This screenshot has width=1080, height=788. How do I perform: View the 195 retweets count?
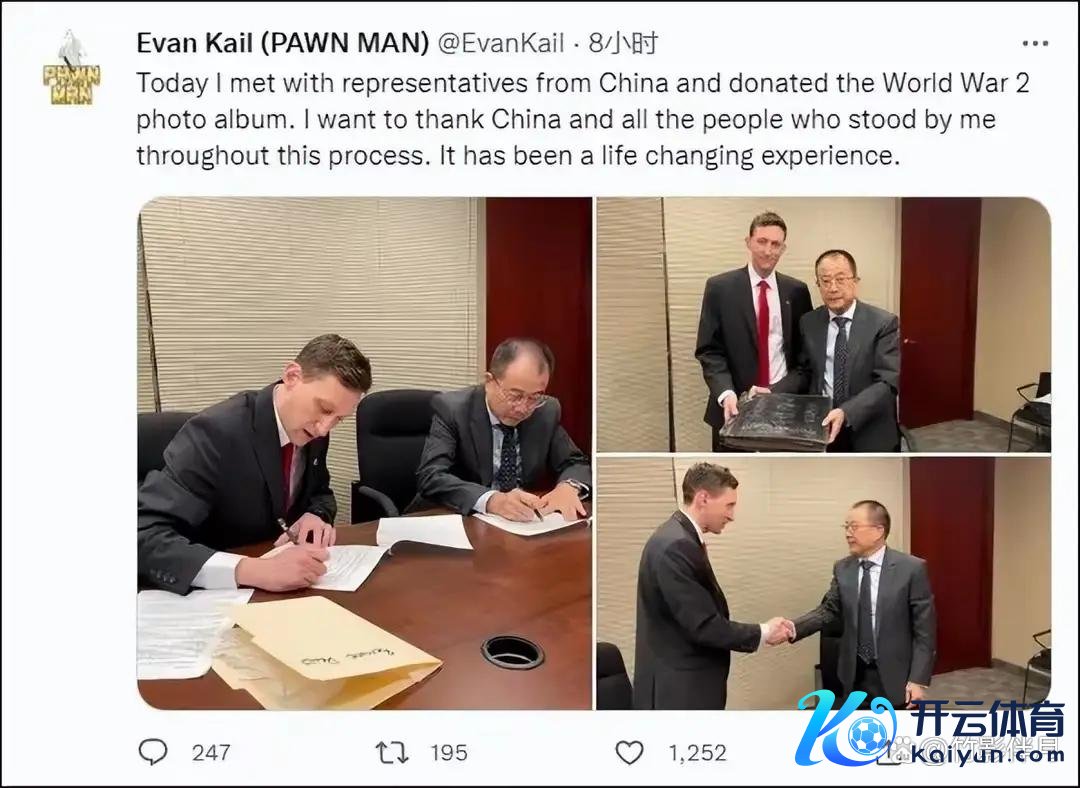(449, 752)
